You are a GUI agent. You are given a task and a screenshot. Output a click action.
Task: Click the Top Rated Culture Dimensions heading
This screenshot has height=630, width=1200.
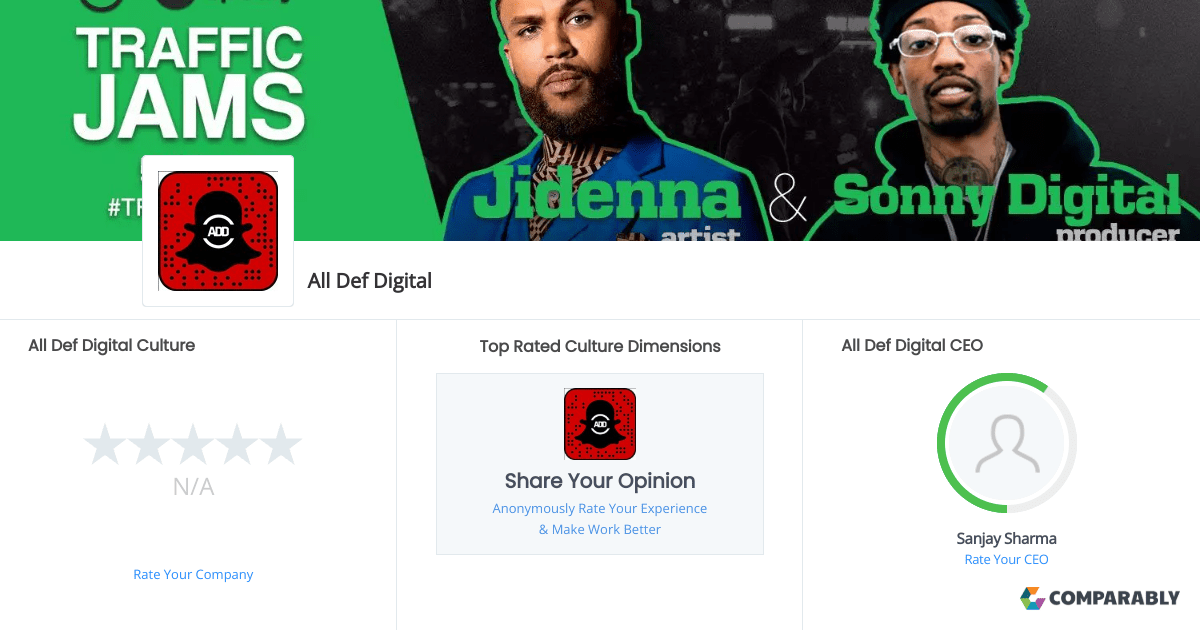(x=600, y=346)
